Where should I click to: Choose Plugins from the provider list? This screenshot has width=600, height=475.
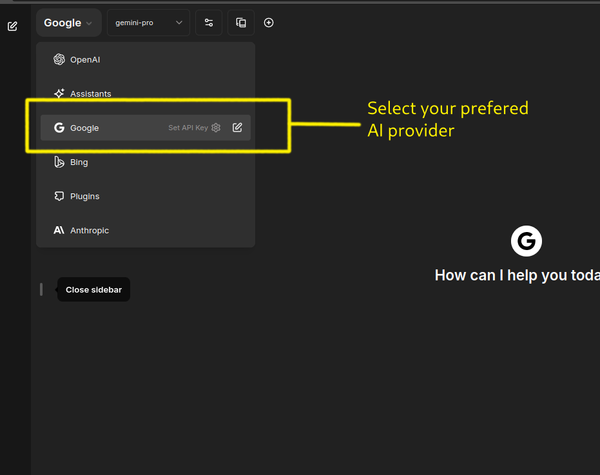[84, 196]
